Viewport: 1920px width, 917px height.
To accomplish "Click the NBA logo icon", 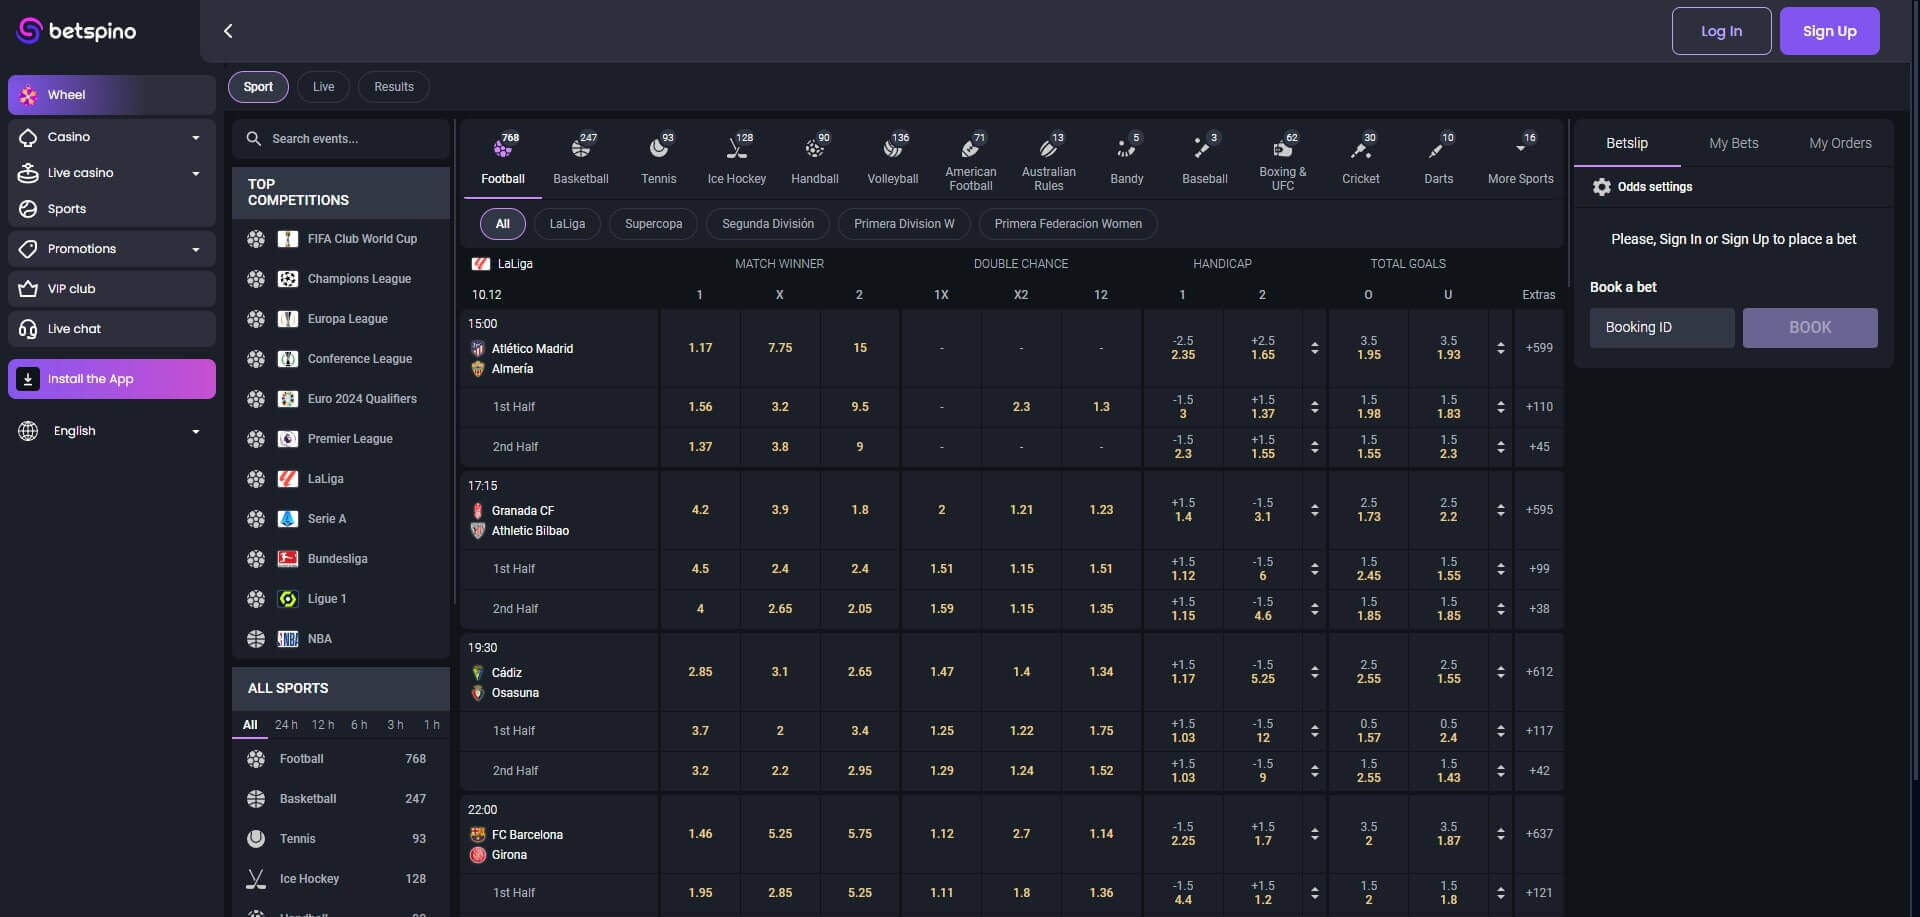I will pyautogui.click(x=288, y=639).
